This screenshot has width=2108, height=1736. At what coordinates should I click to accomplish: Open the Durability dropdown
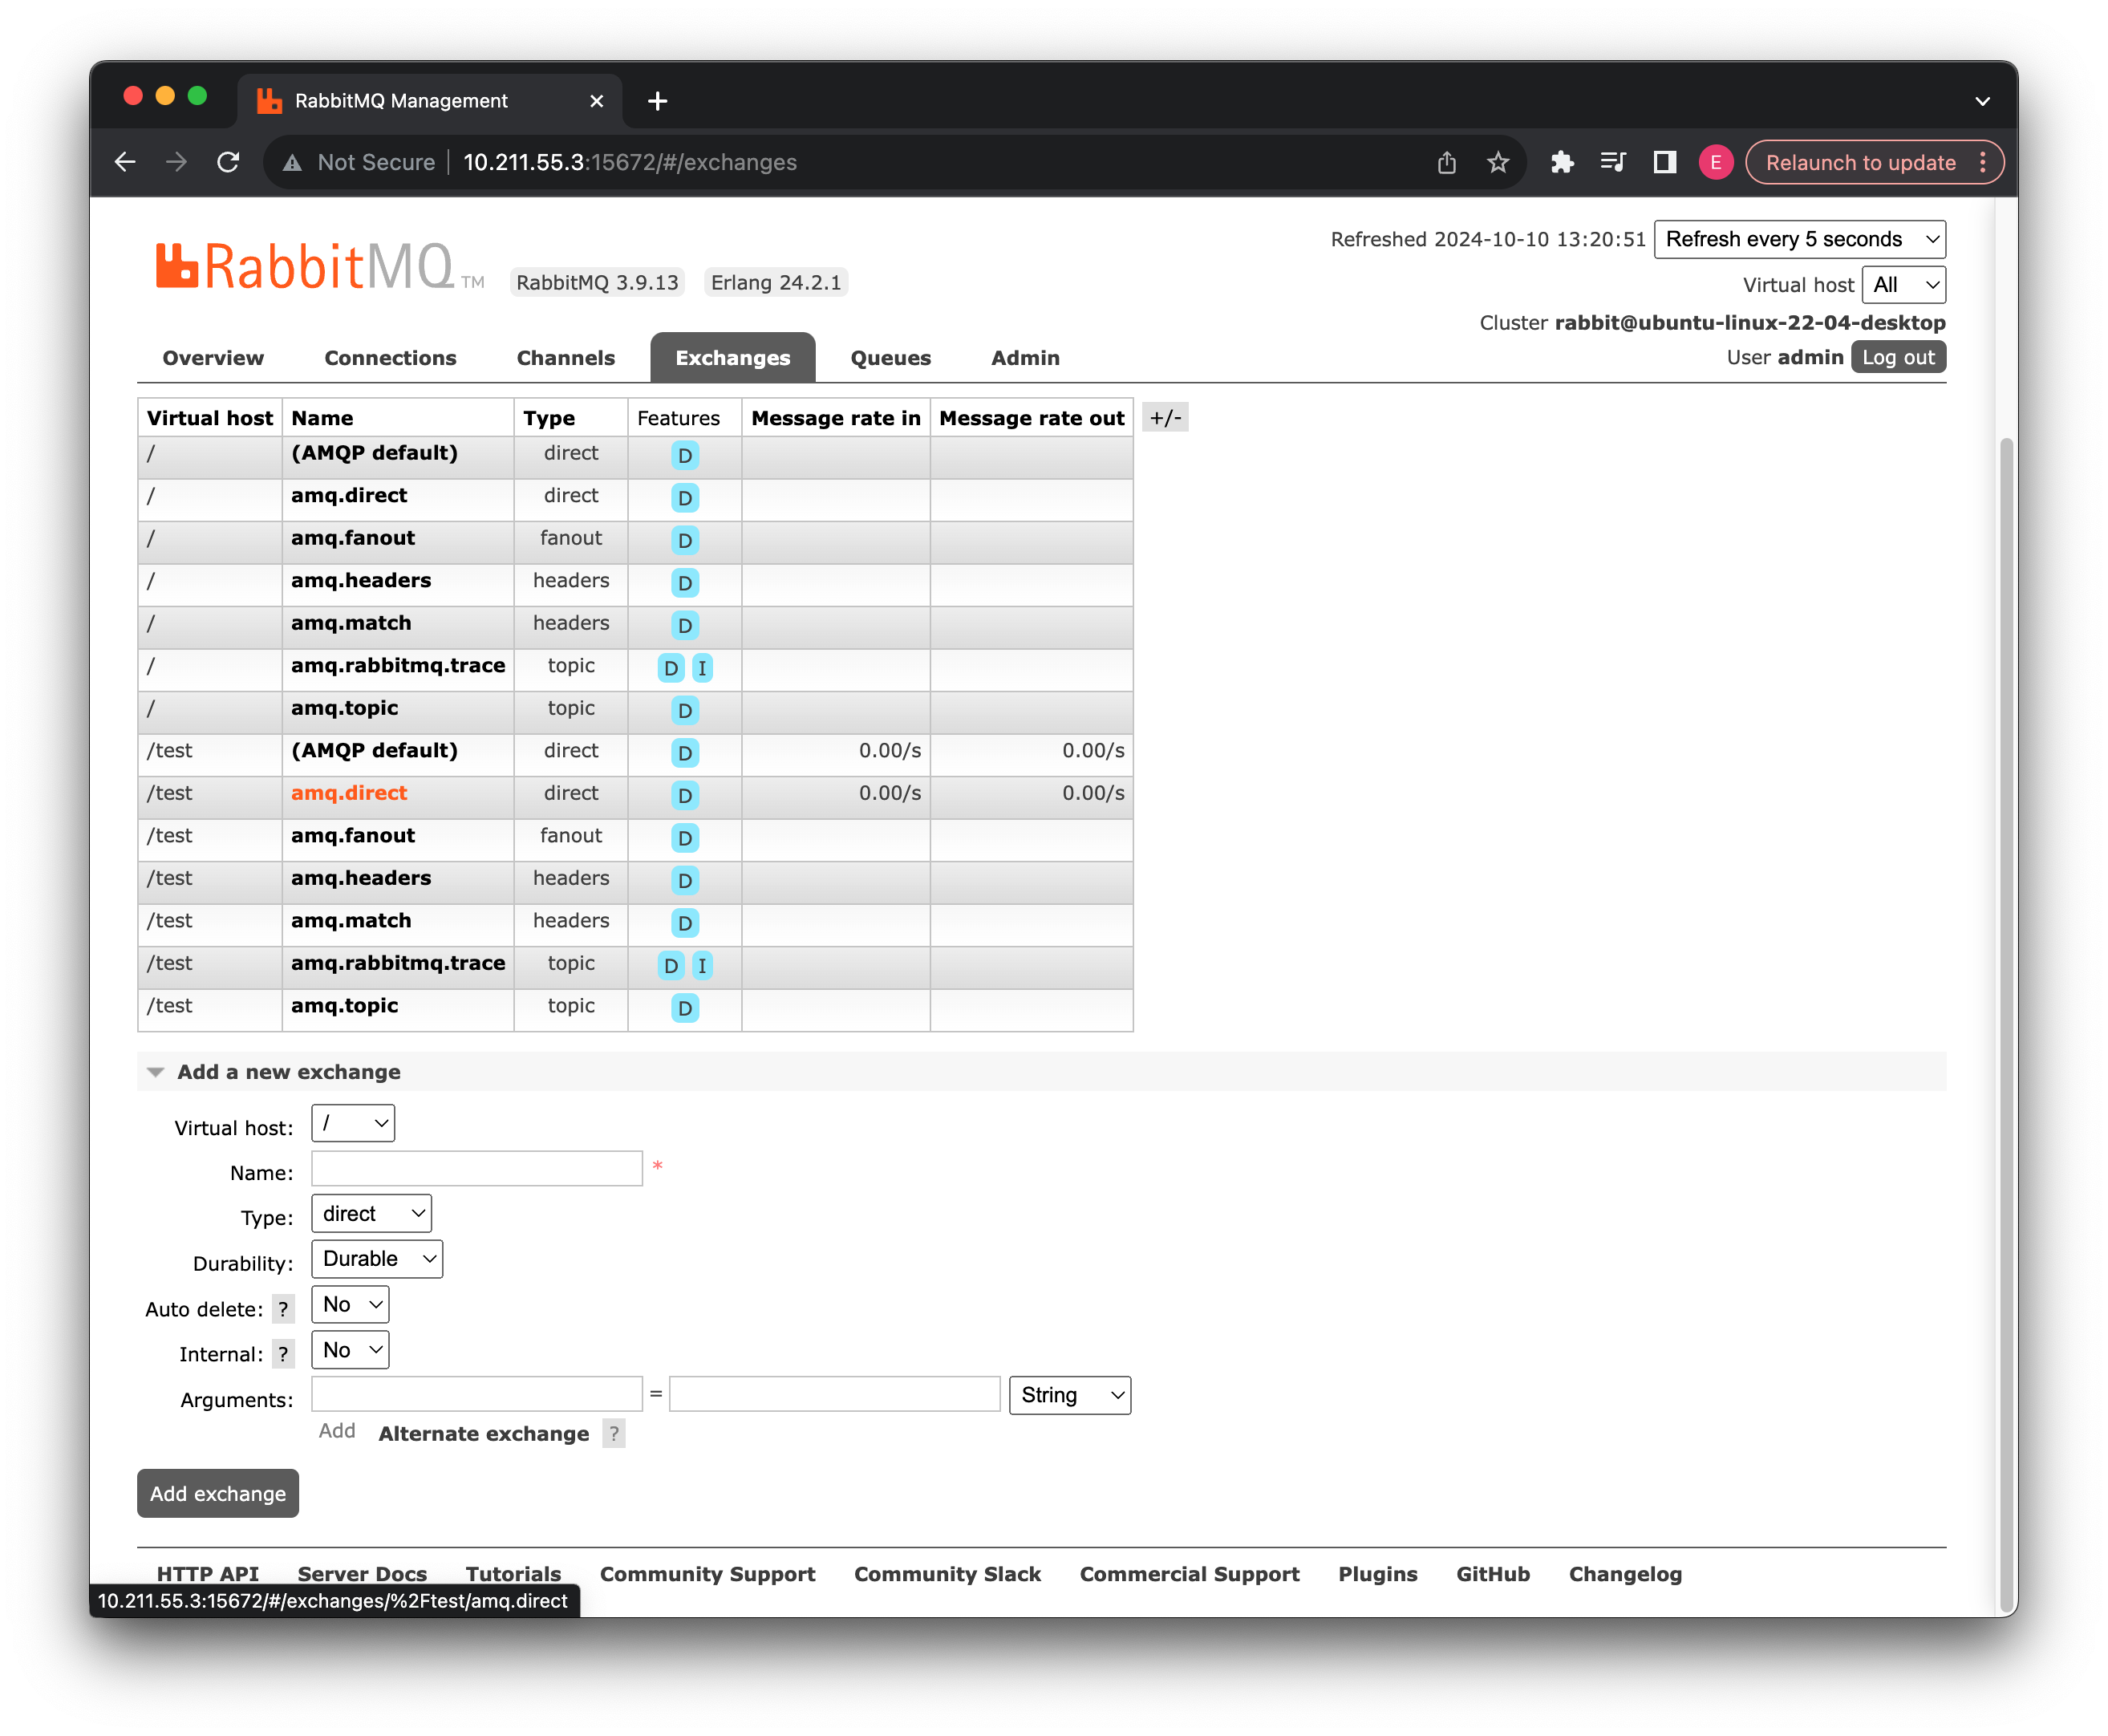point(377,1258)
